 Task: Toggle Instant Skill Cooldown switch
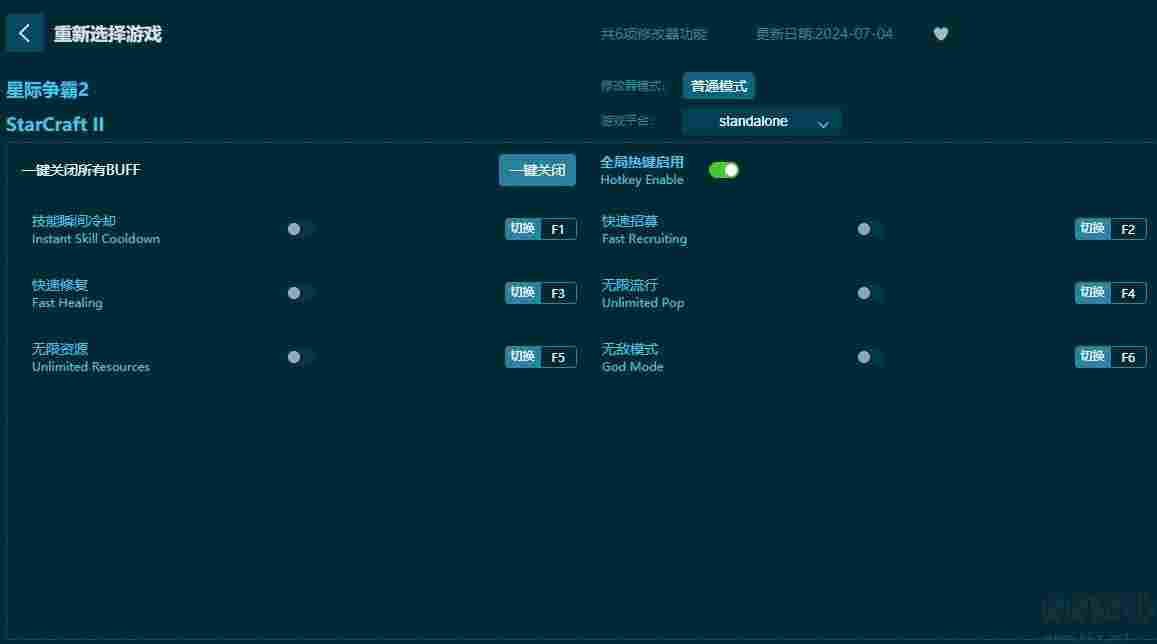pyautogui.click(x=300, y=229)
